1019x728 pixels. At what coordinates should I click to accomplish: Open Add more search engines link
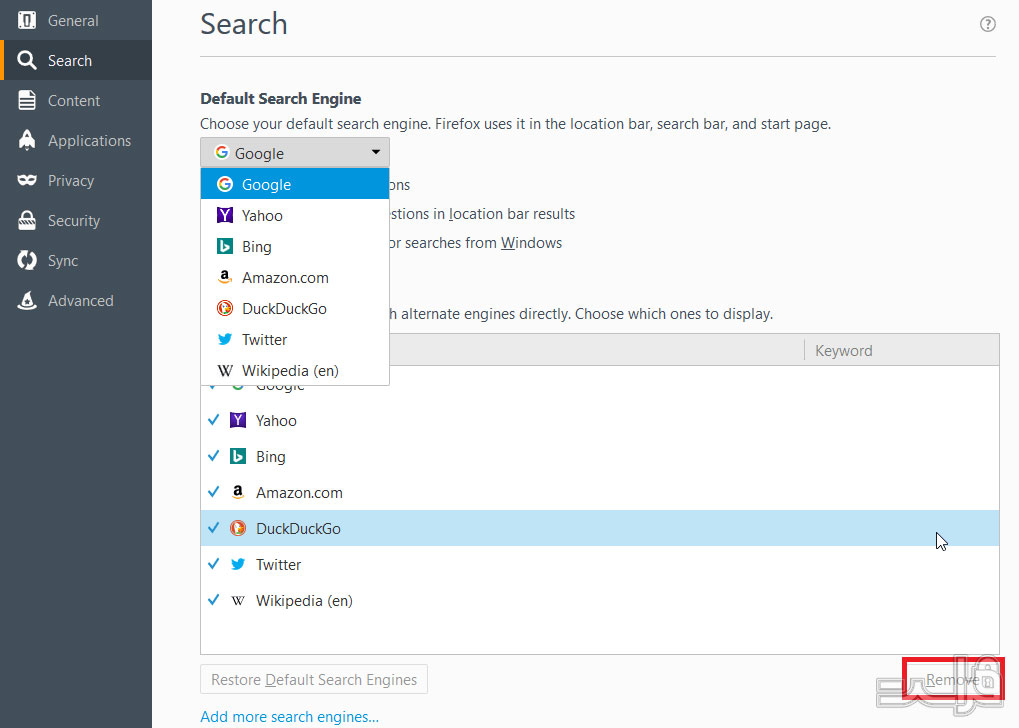click(289, 716)
